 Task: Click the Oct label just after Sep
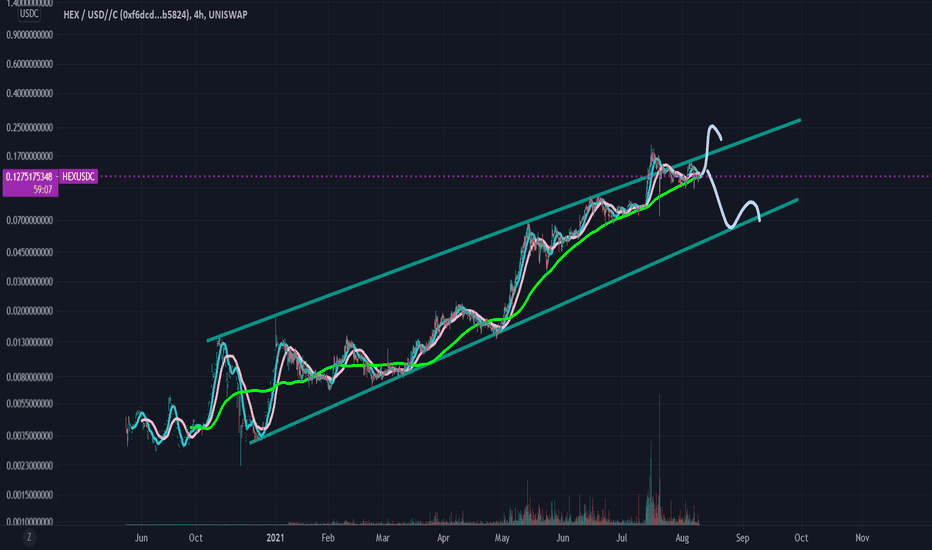click(801, 538)
